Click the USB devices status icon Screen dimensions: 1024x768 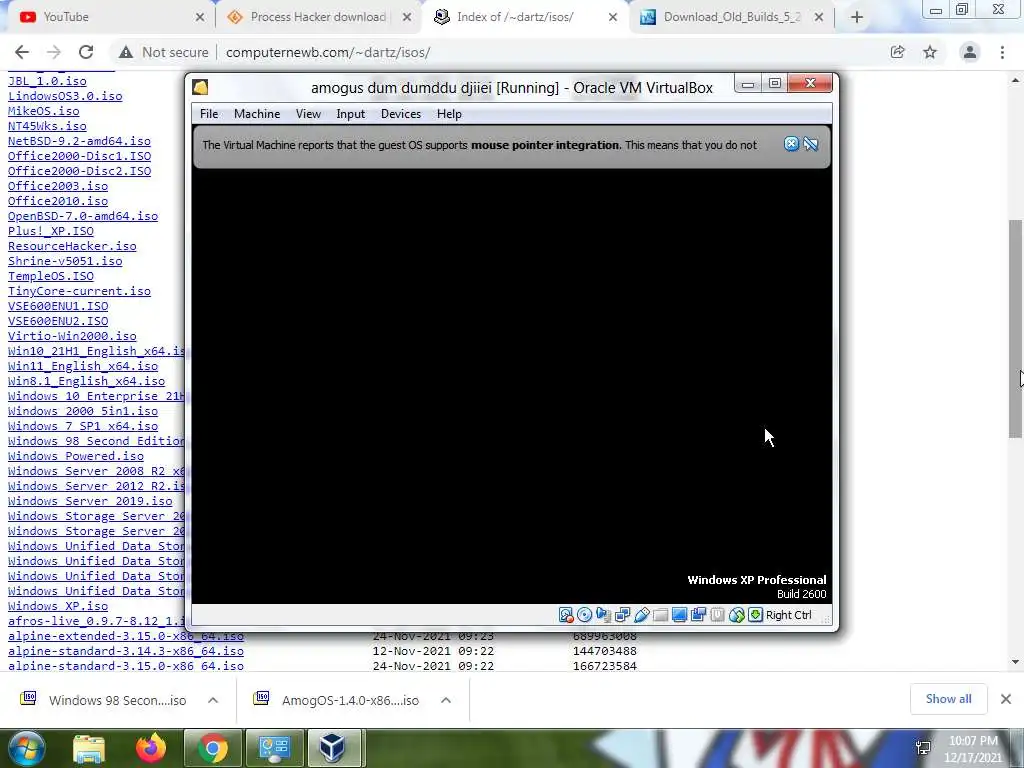coord(641,615)
